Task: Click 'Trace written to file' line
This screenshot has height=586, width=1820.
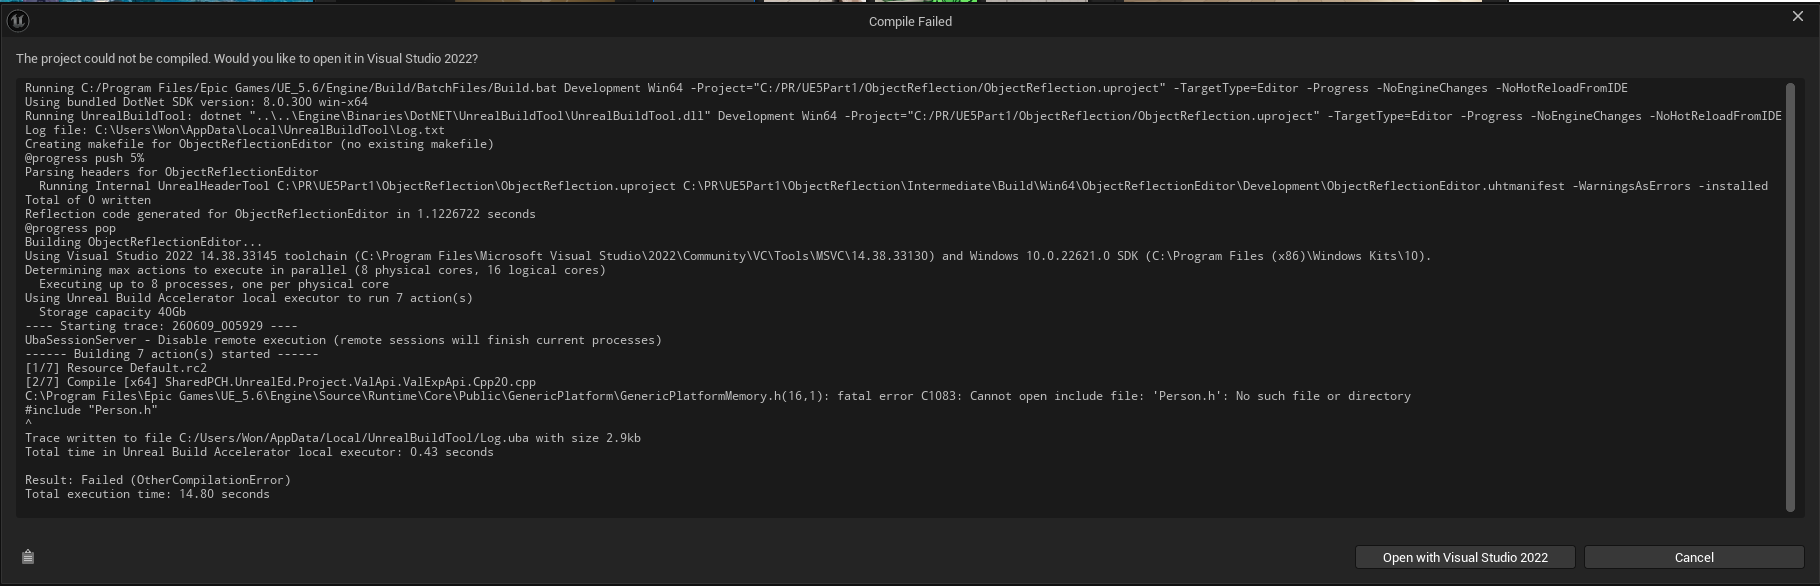Action: tap(333, 438)
